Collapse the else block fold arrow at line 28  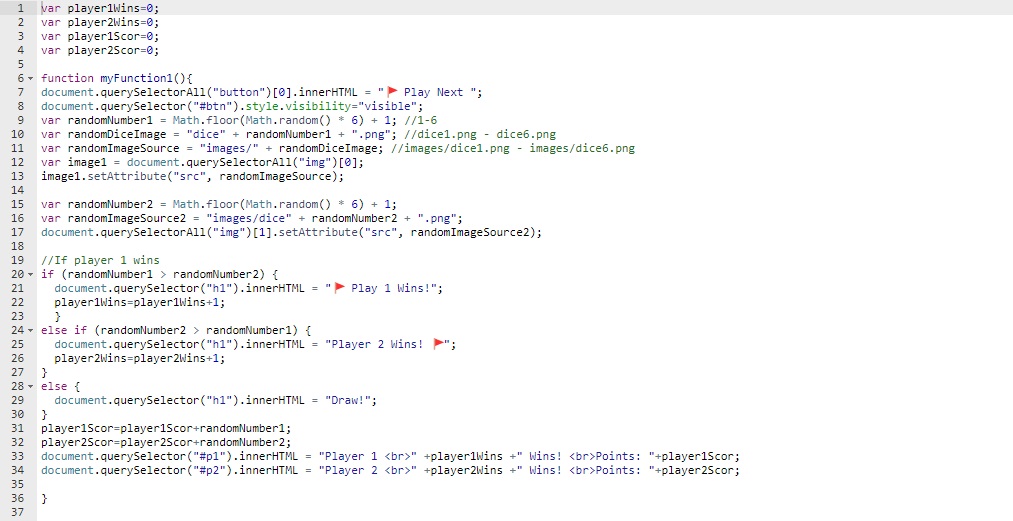point(30,387)
